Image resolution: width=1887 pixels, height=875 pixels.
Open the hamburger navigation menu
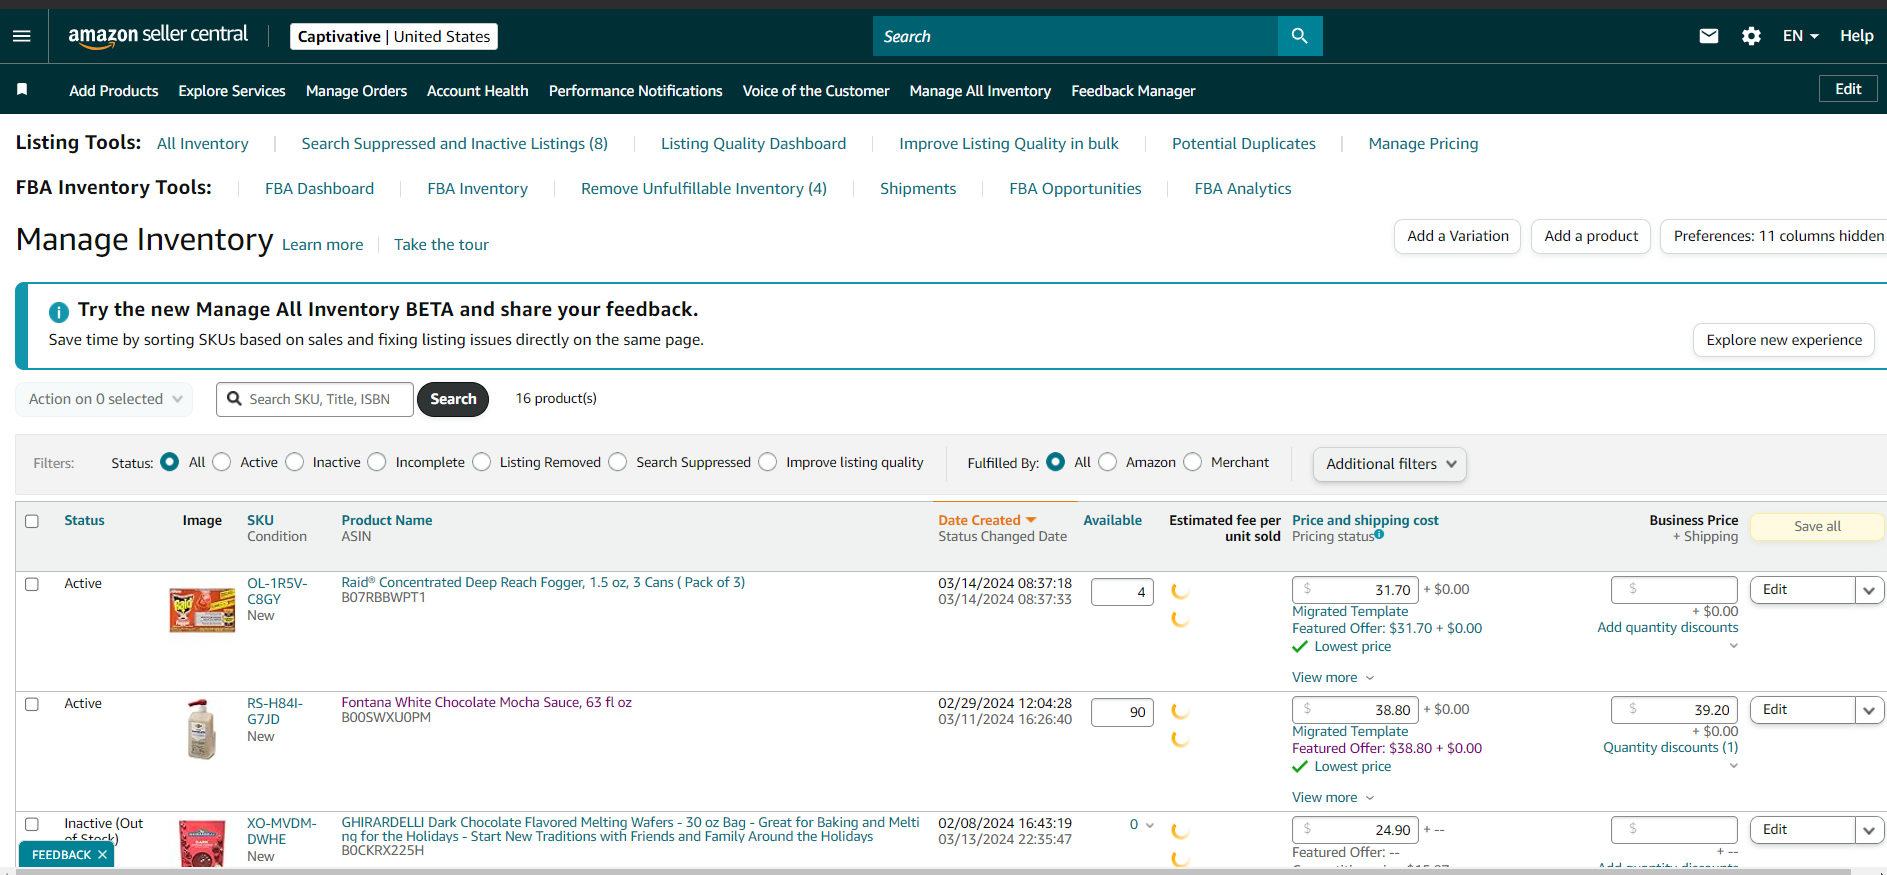click(22, 36)
